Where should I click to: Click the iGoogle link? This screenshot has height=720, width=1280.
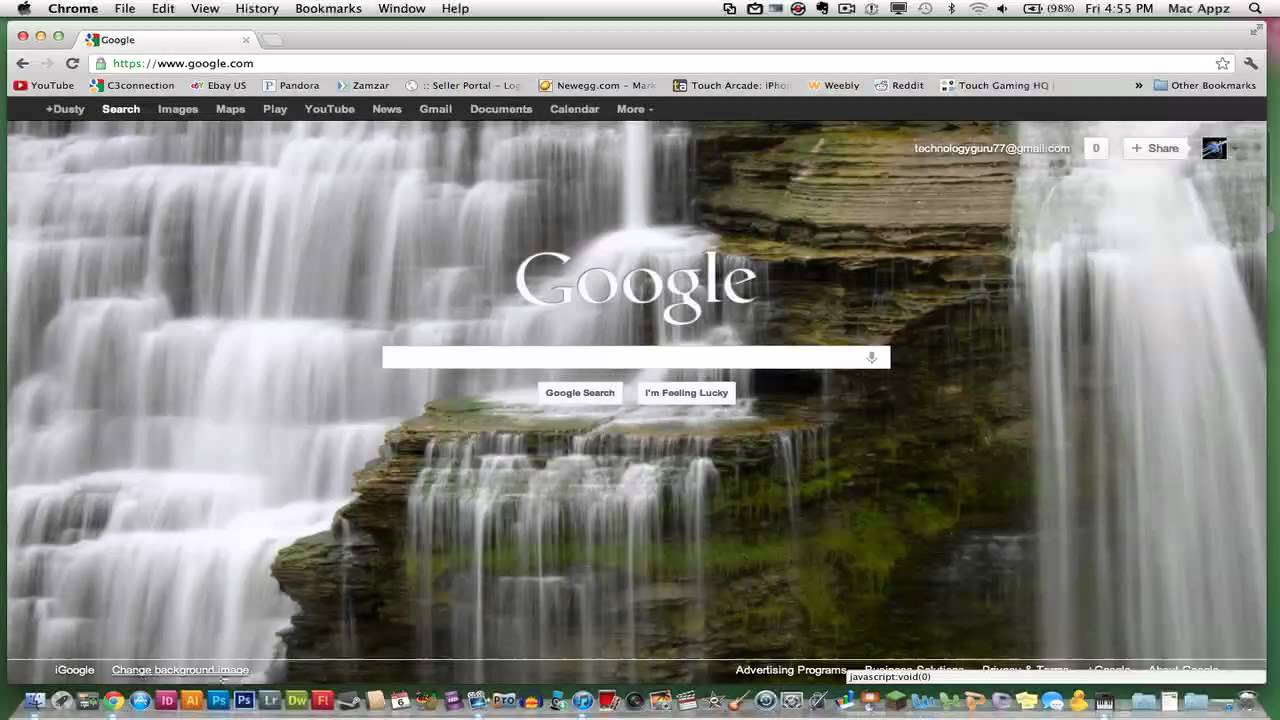pos(75,670)
